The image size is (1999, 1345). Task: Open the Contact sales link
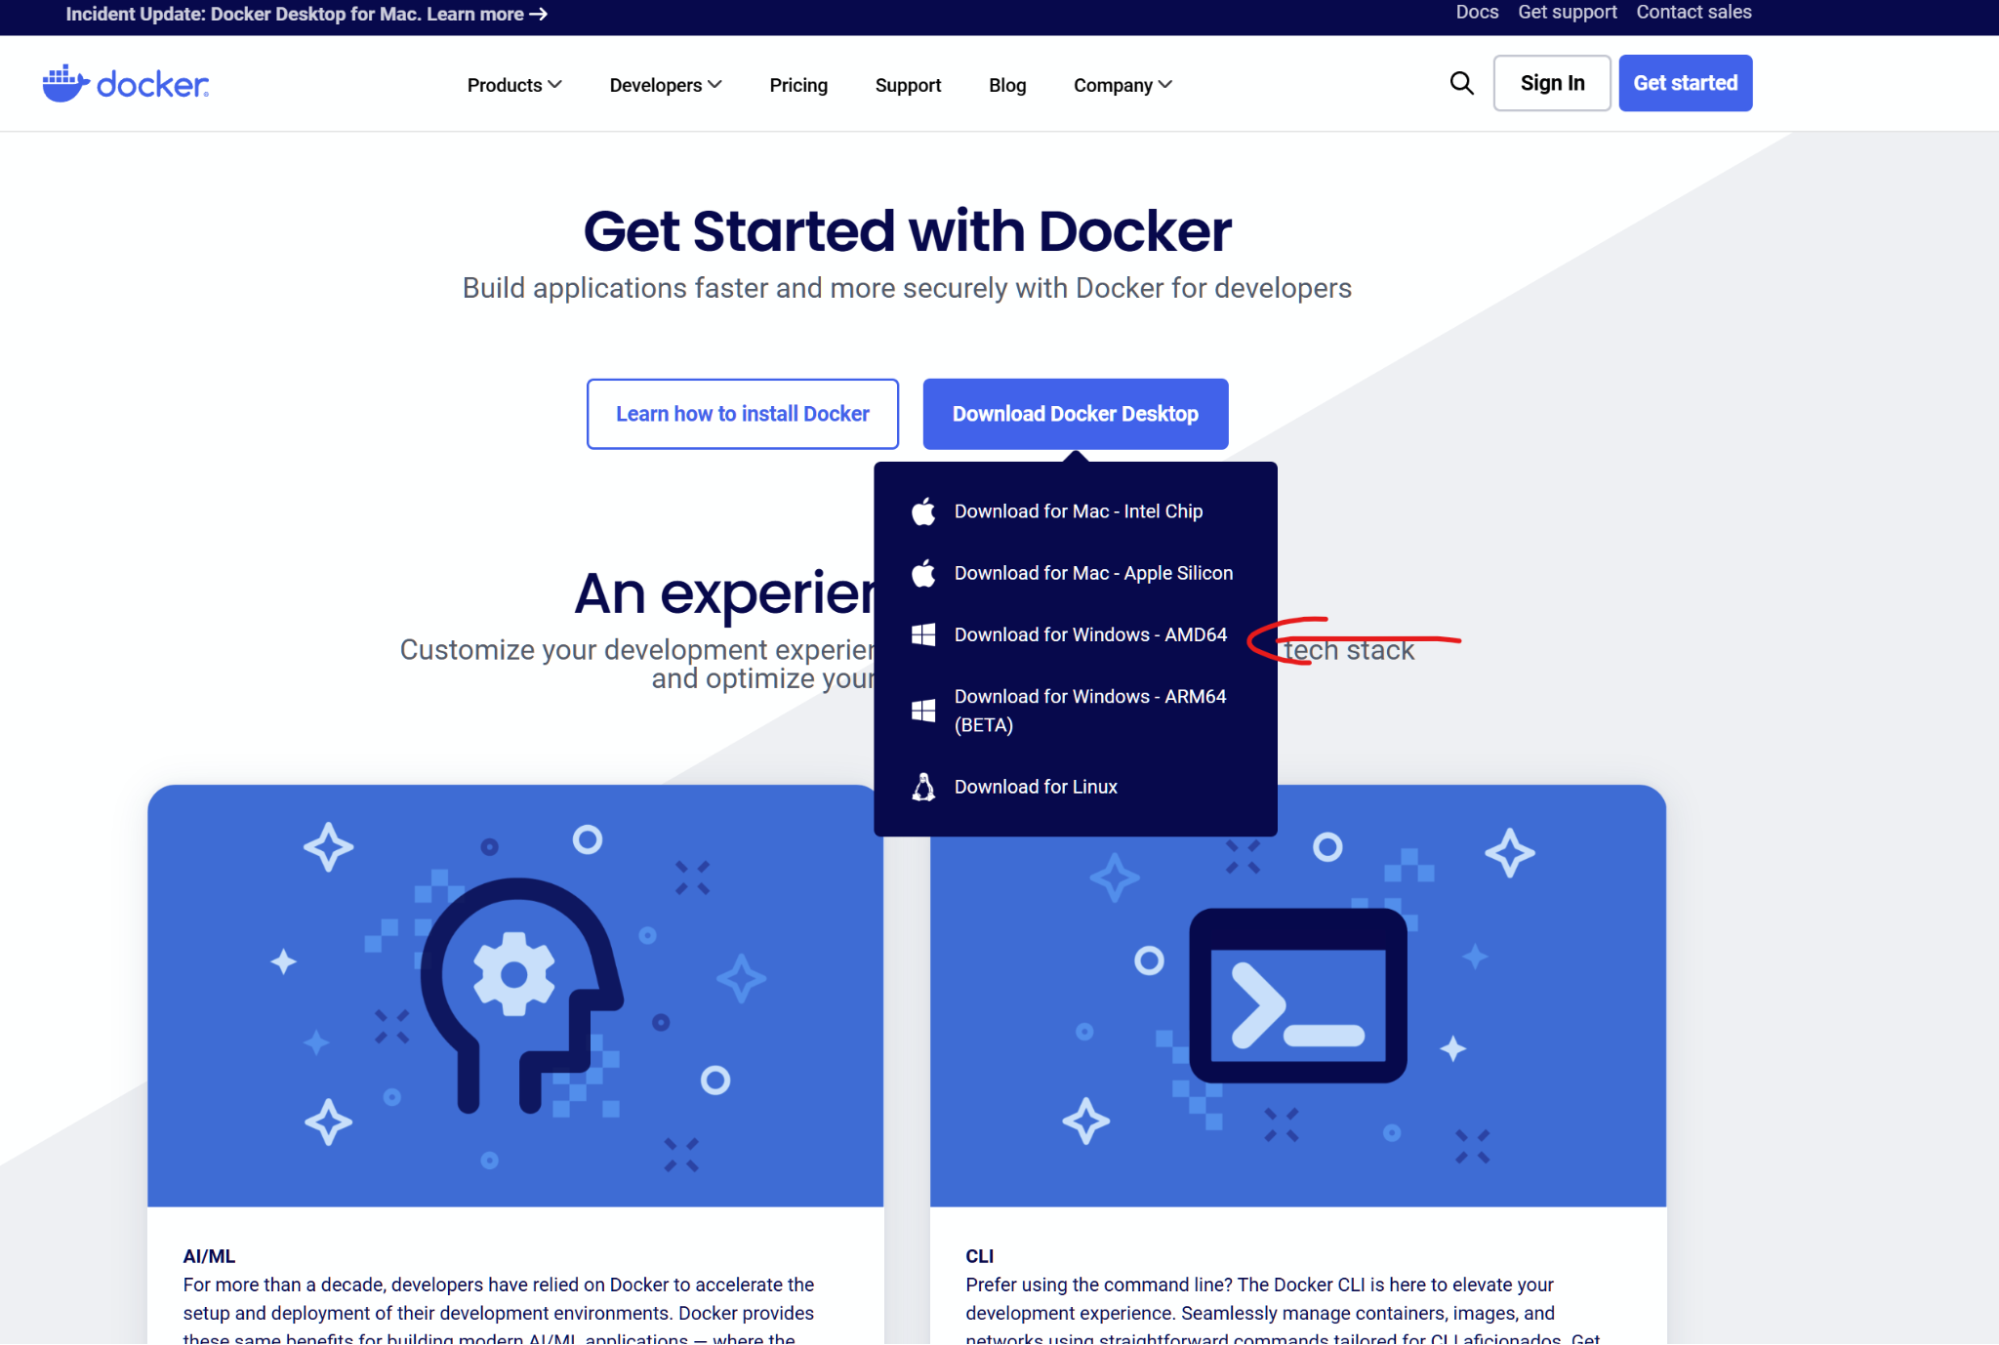coord(1693,12)
